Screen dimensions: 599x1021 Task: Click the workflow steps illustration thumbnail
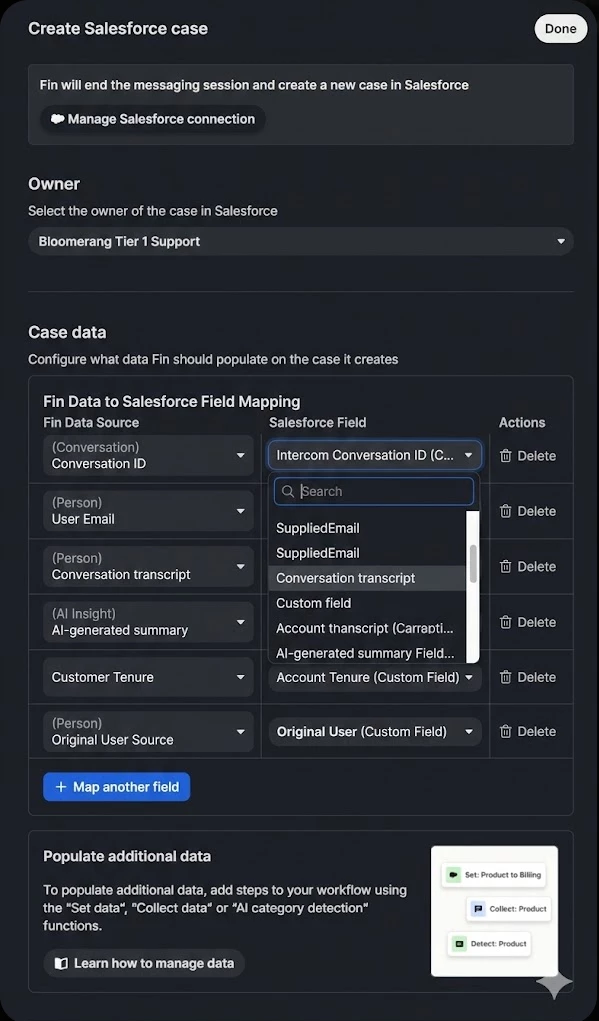pyautogui.click(x=494, y=911)
